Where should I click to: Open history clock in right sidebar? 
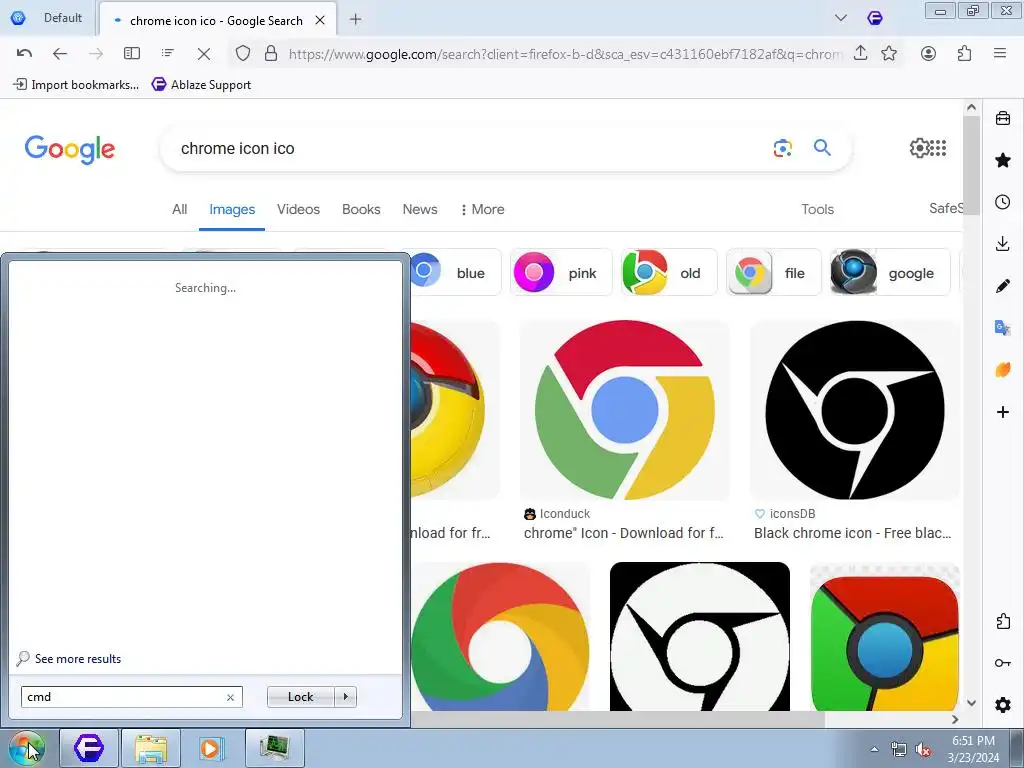(1002, 202)
